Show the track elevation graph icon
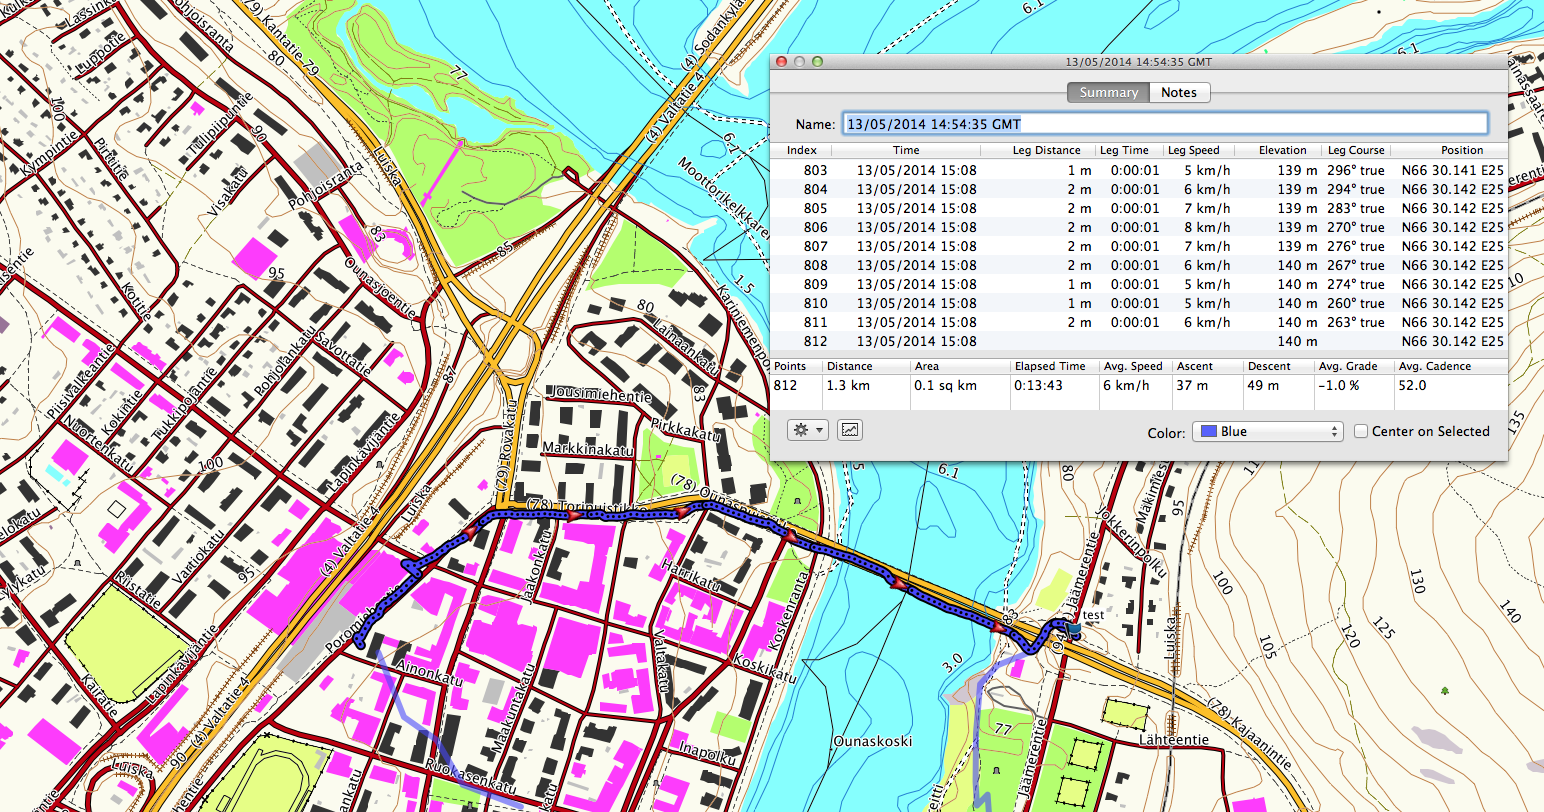 [x=850, y=430]
